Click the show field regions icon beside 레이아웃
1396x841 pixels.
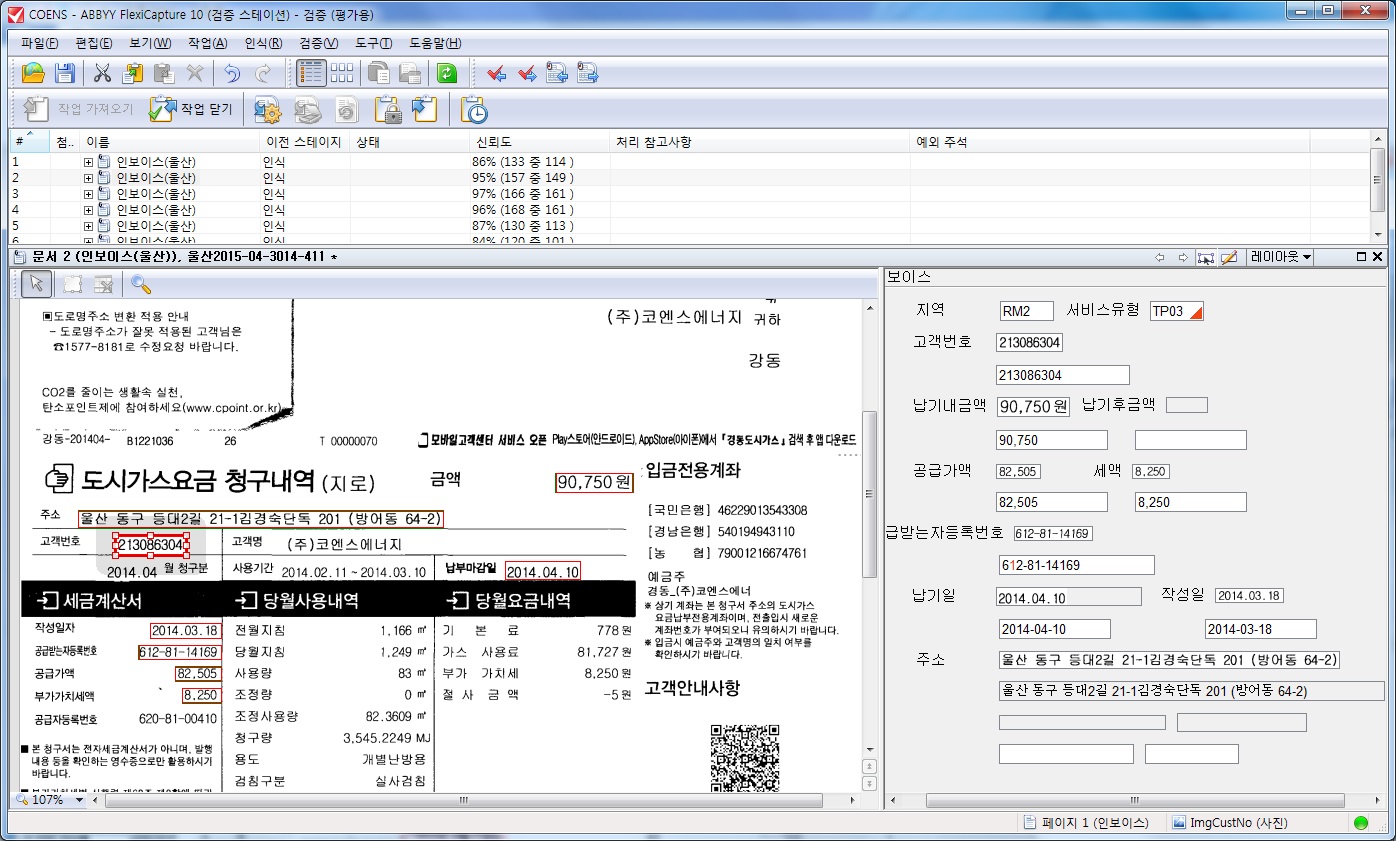pyautogui.click(x=1205, y=257)
